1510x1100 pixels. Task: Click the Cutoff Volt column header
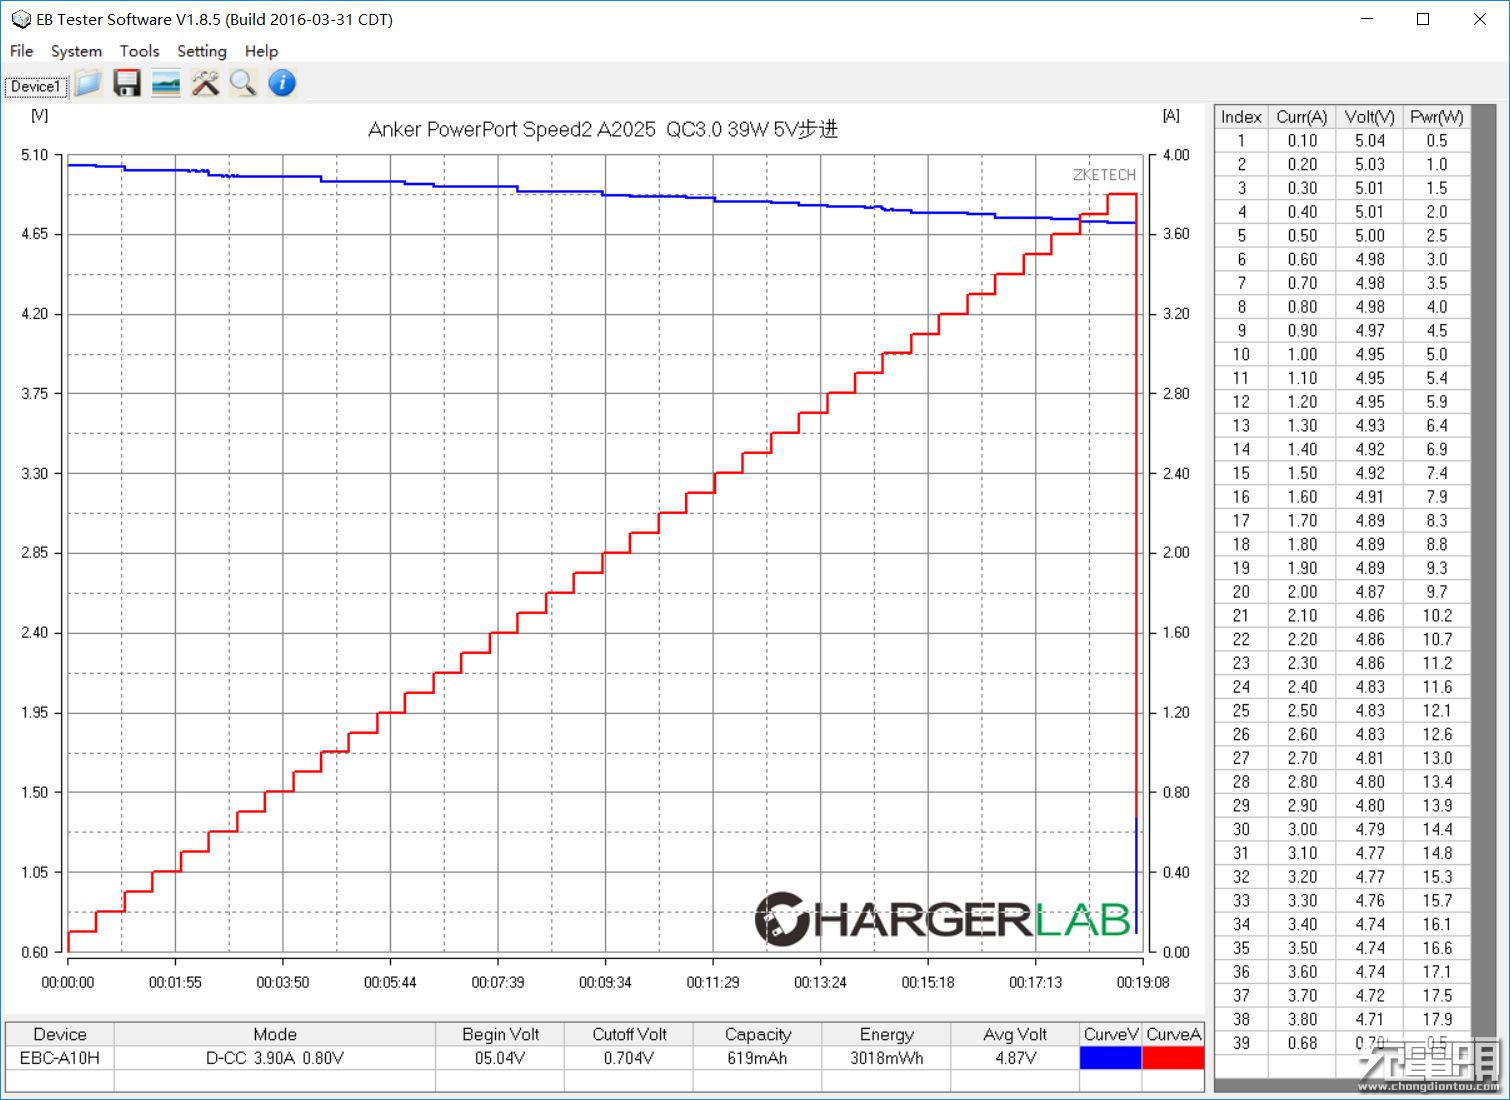coord(629,1034)
